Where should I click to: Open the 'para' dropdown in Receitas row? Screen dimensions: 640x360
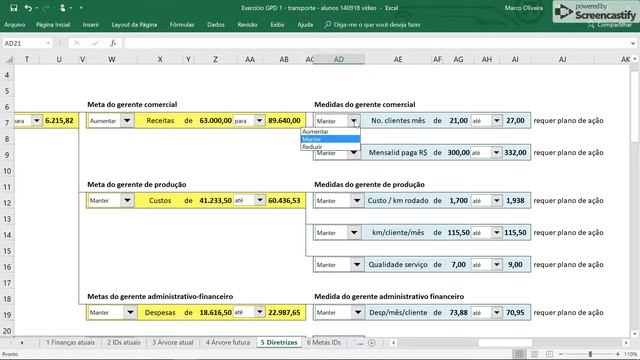pyautogui.click(x=259, y=120)
